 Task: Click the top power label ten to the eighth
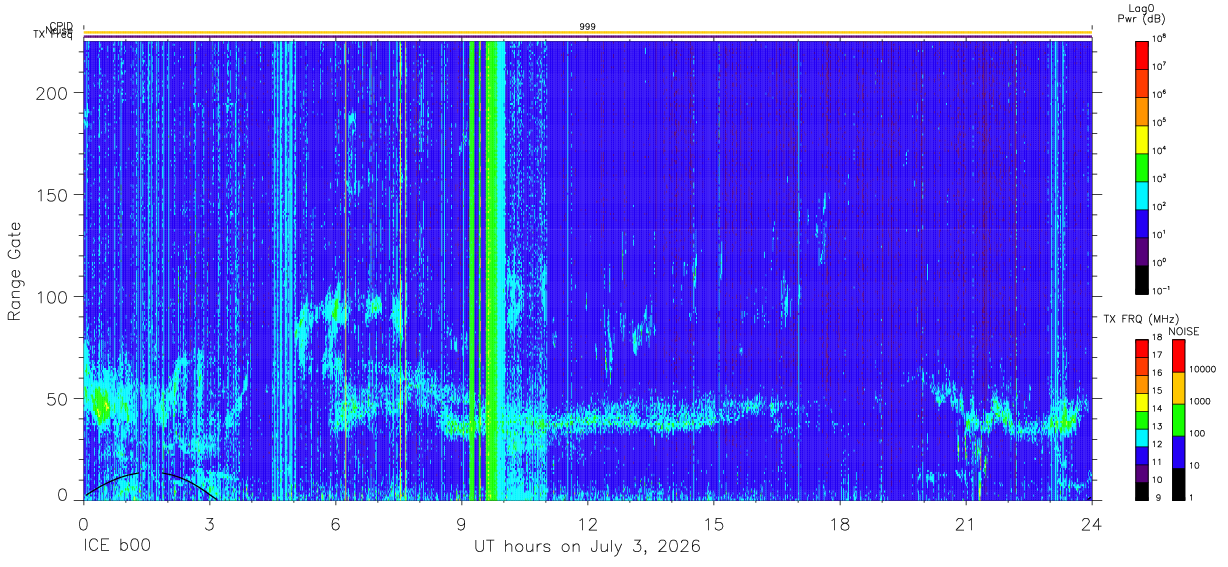click(x=1161, y=36)
